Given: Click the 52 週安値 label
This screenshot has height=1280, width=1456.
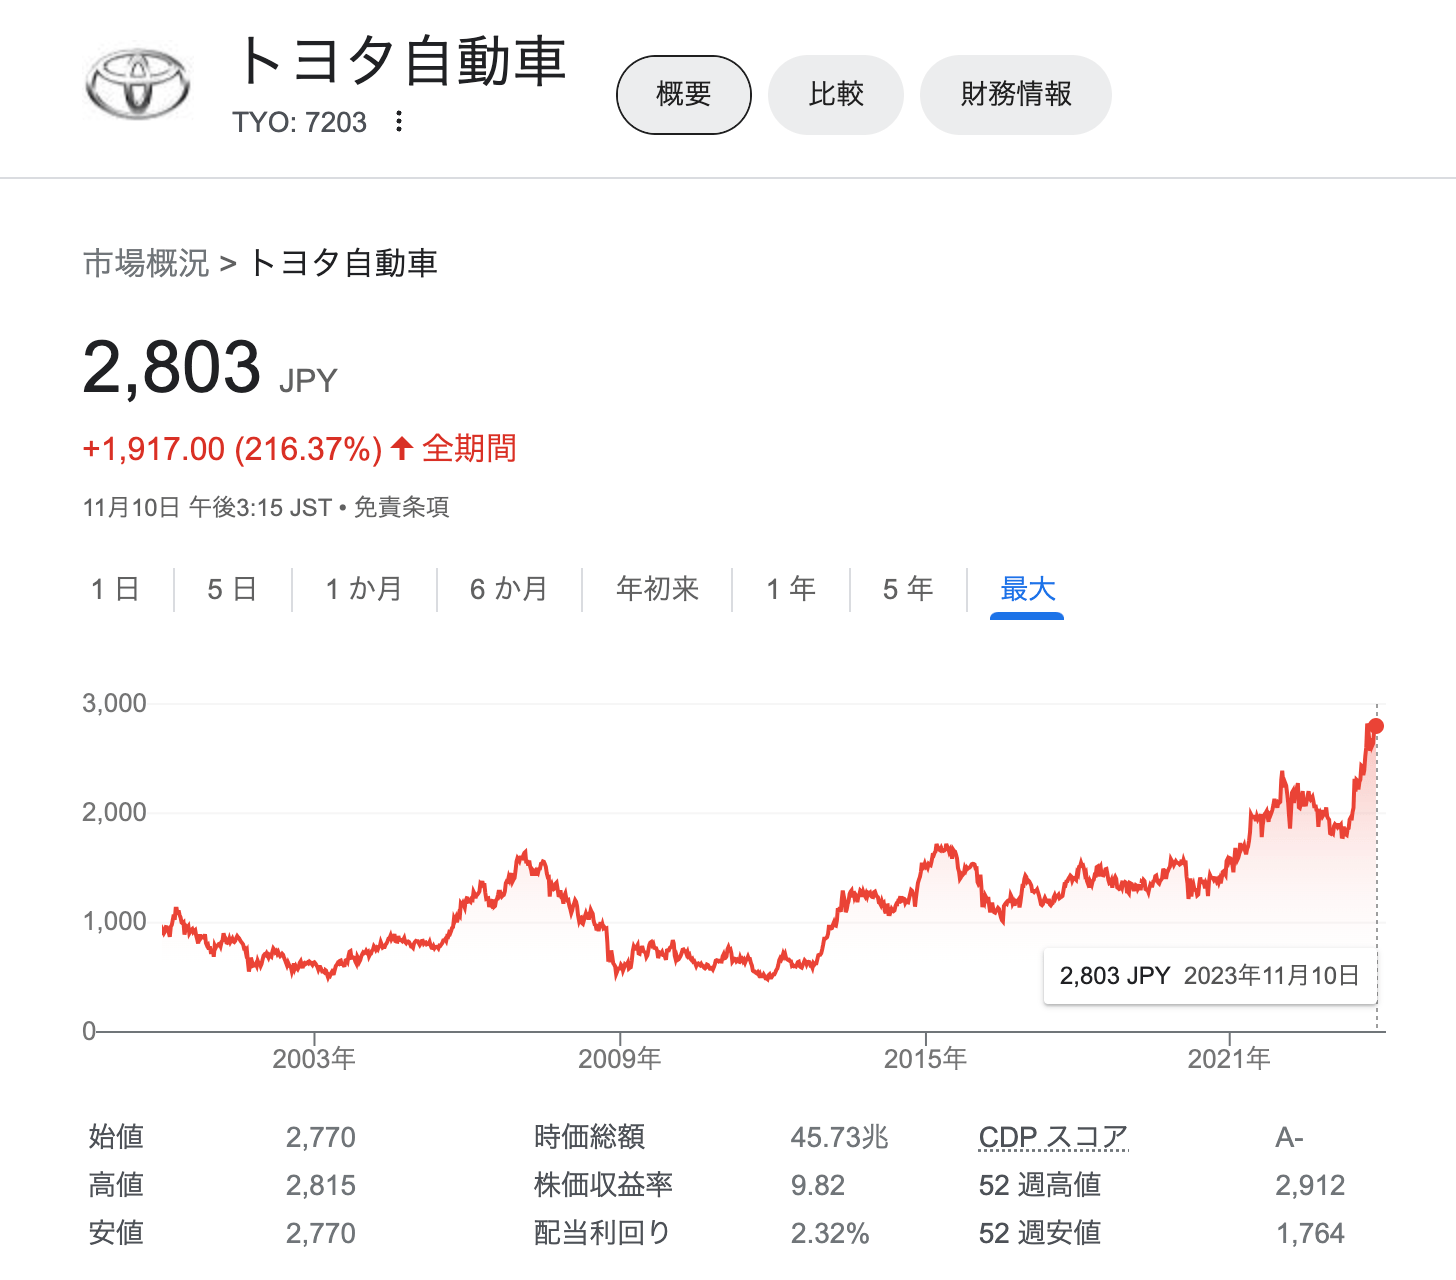Looking at the screenshot, I should coord(1040,1233).
